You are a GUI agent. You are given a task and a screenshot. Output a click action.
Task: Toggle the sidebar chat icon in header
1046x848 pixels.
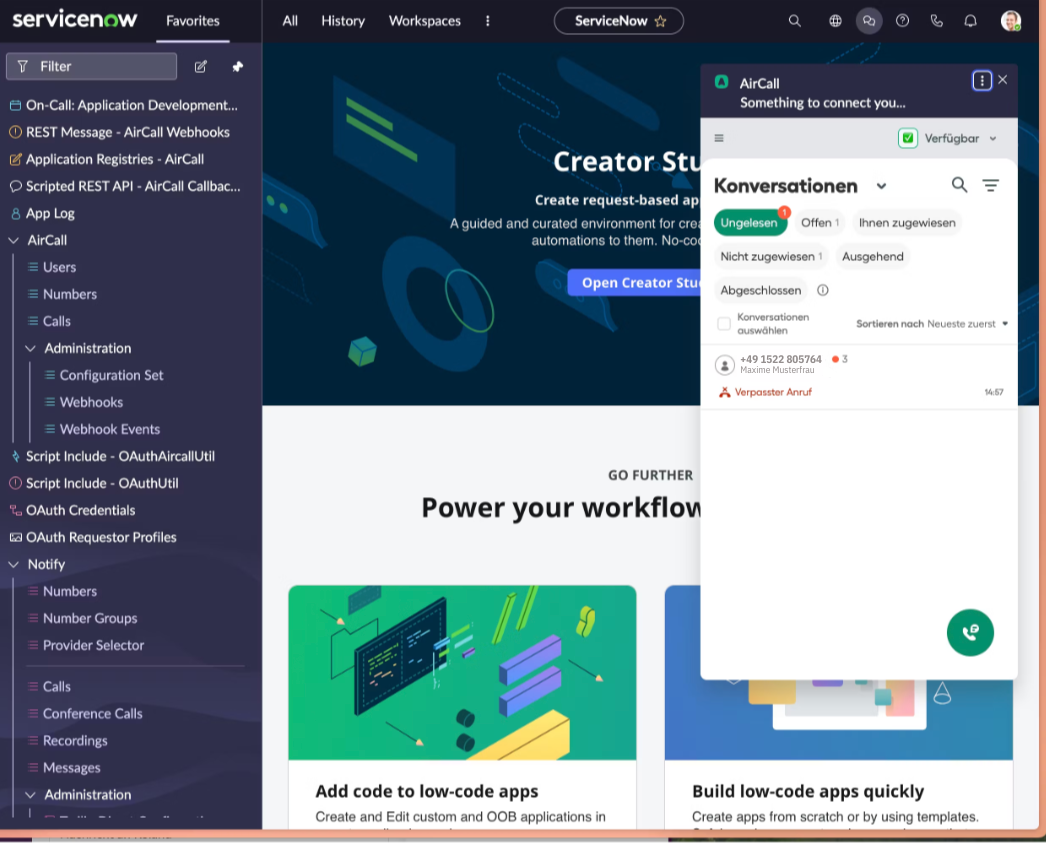pos(869,21)
